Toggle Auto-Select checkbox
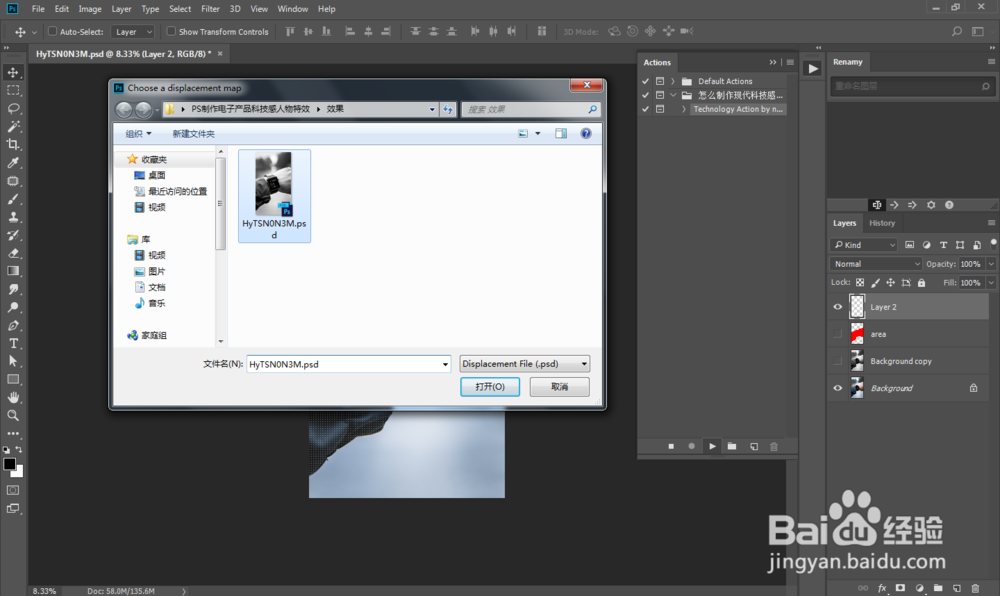Viewport: 1000px width, 596px height. point(52,31)
